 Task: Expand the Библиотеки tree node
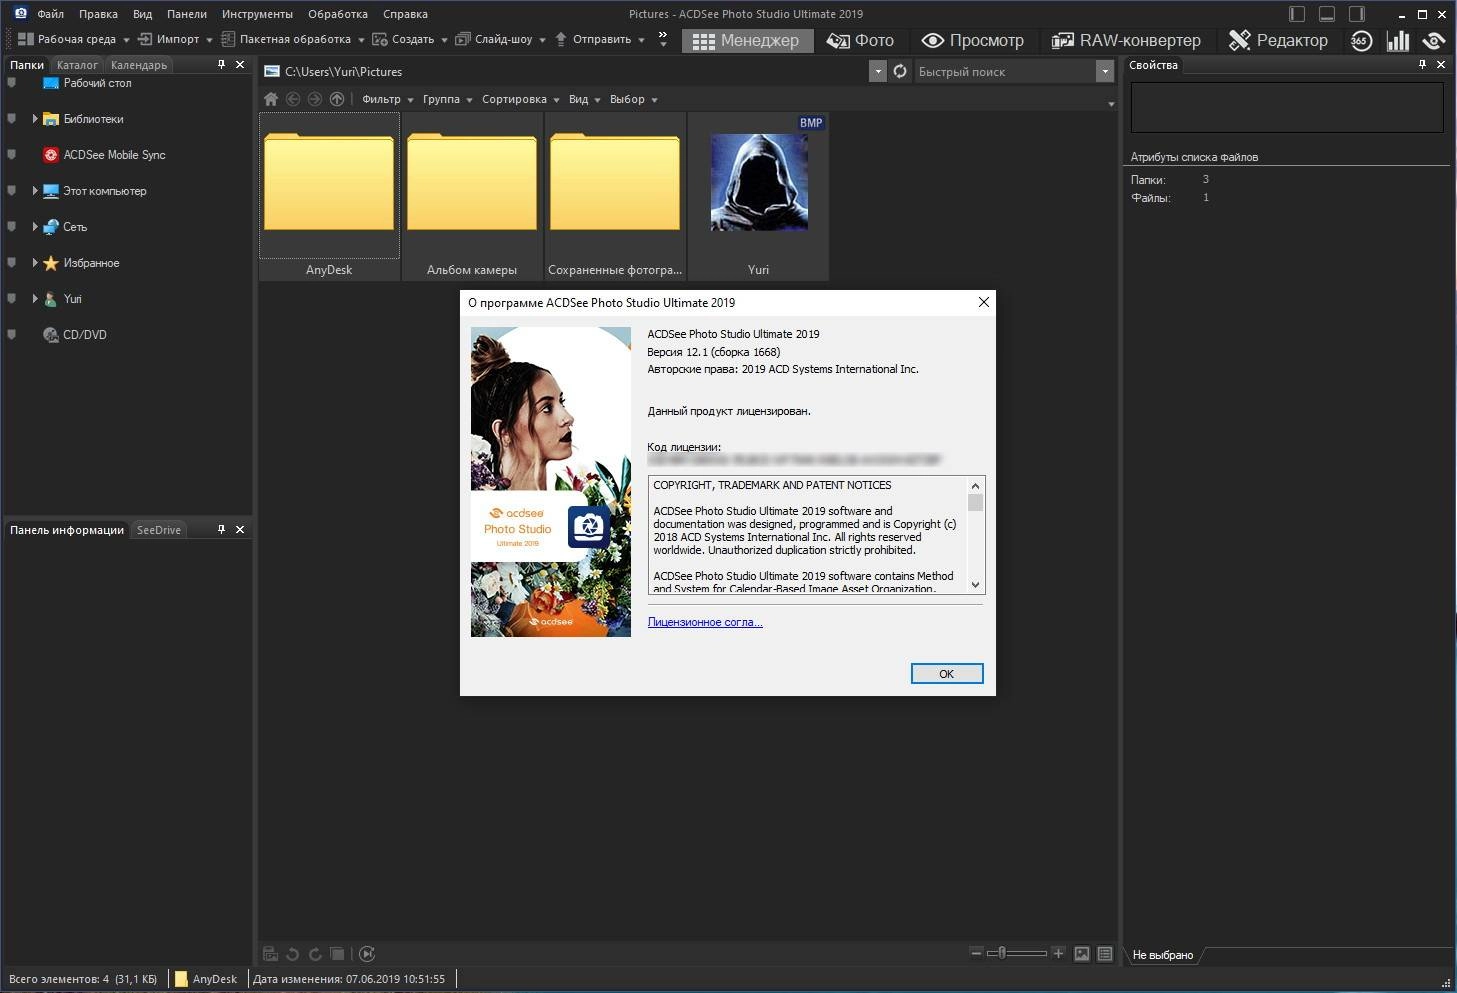click(35, 119)
